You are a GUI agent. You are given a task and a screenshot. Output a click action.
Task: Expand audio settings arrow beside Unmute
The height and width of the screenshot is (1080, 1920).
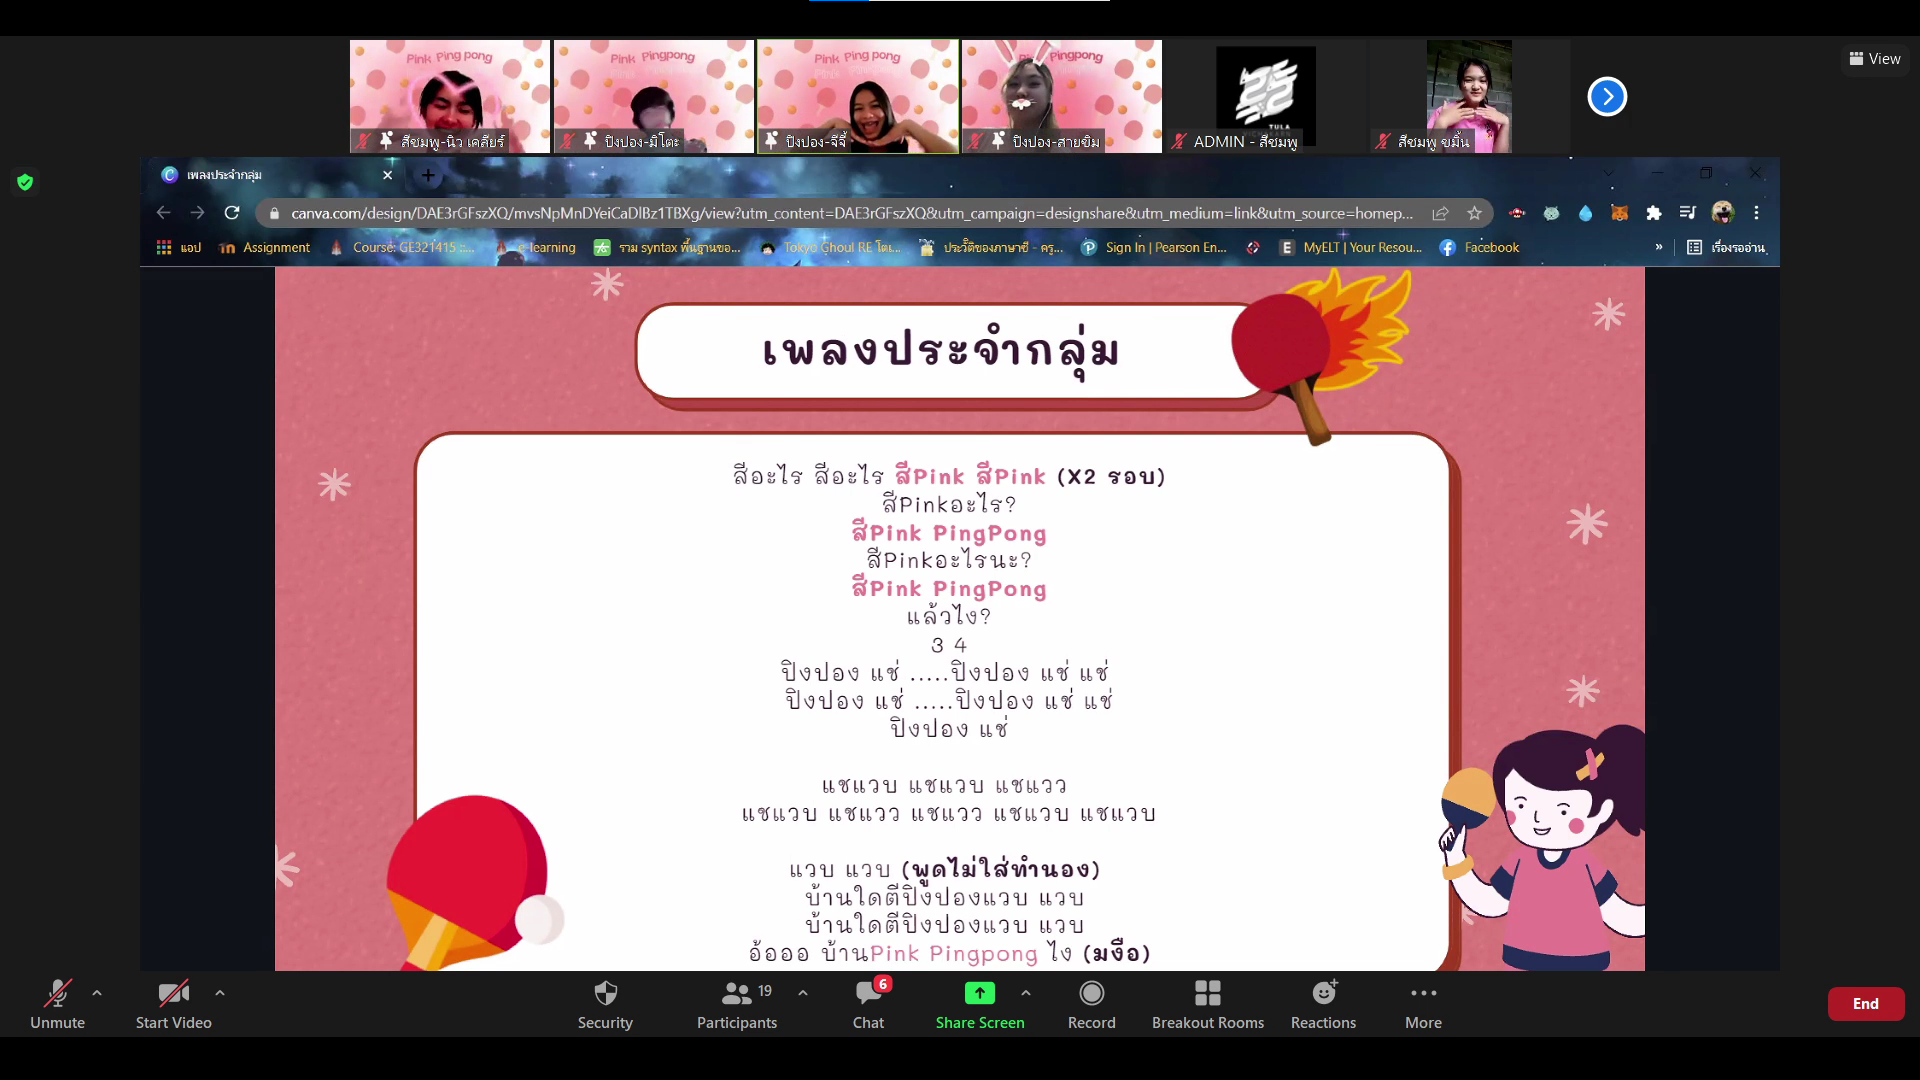tap(97, 993)
